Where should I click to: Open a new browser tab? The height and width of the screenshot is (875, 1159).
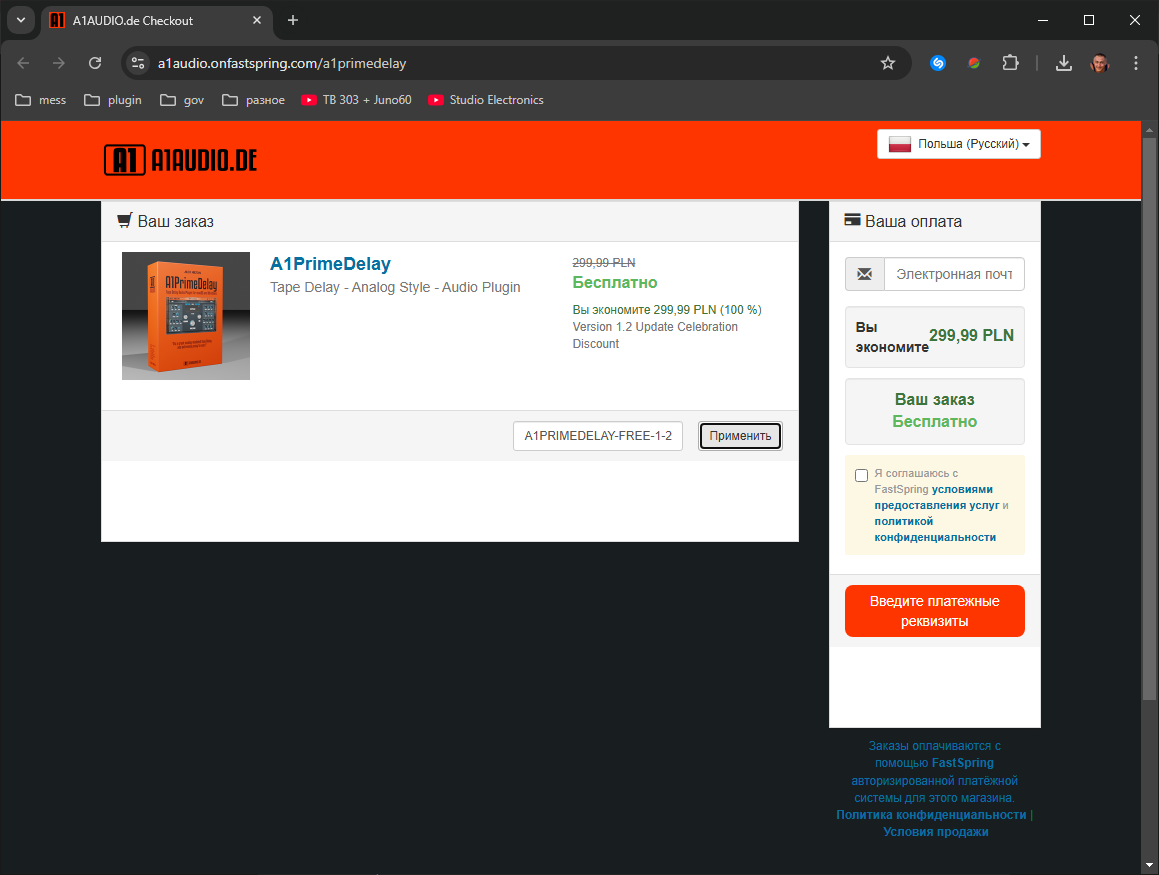coord(293,20)
